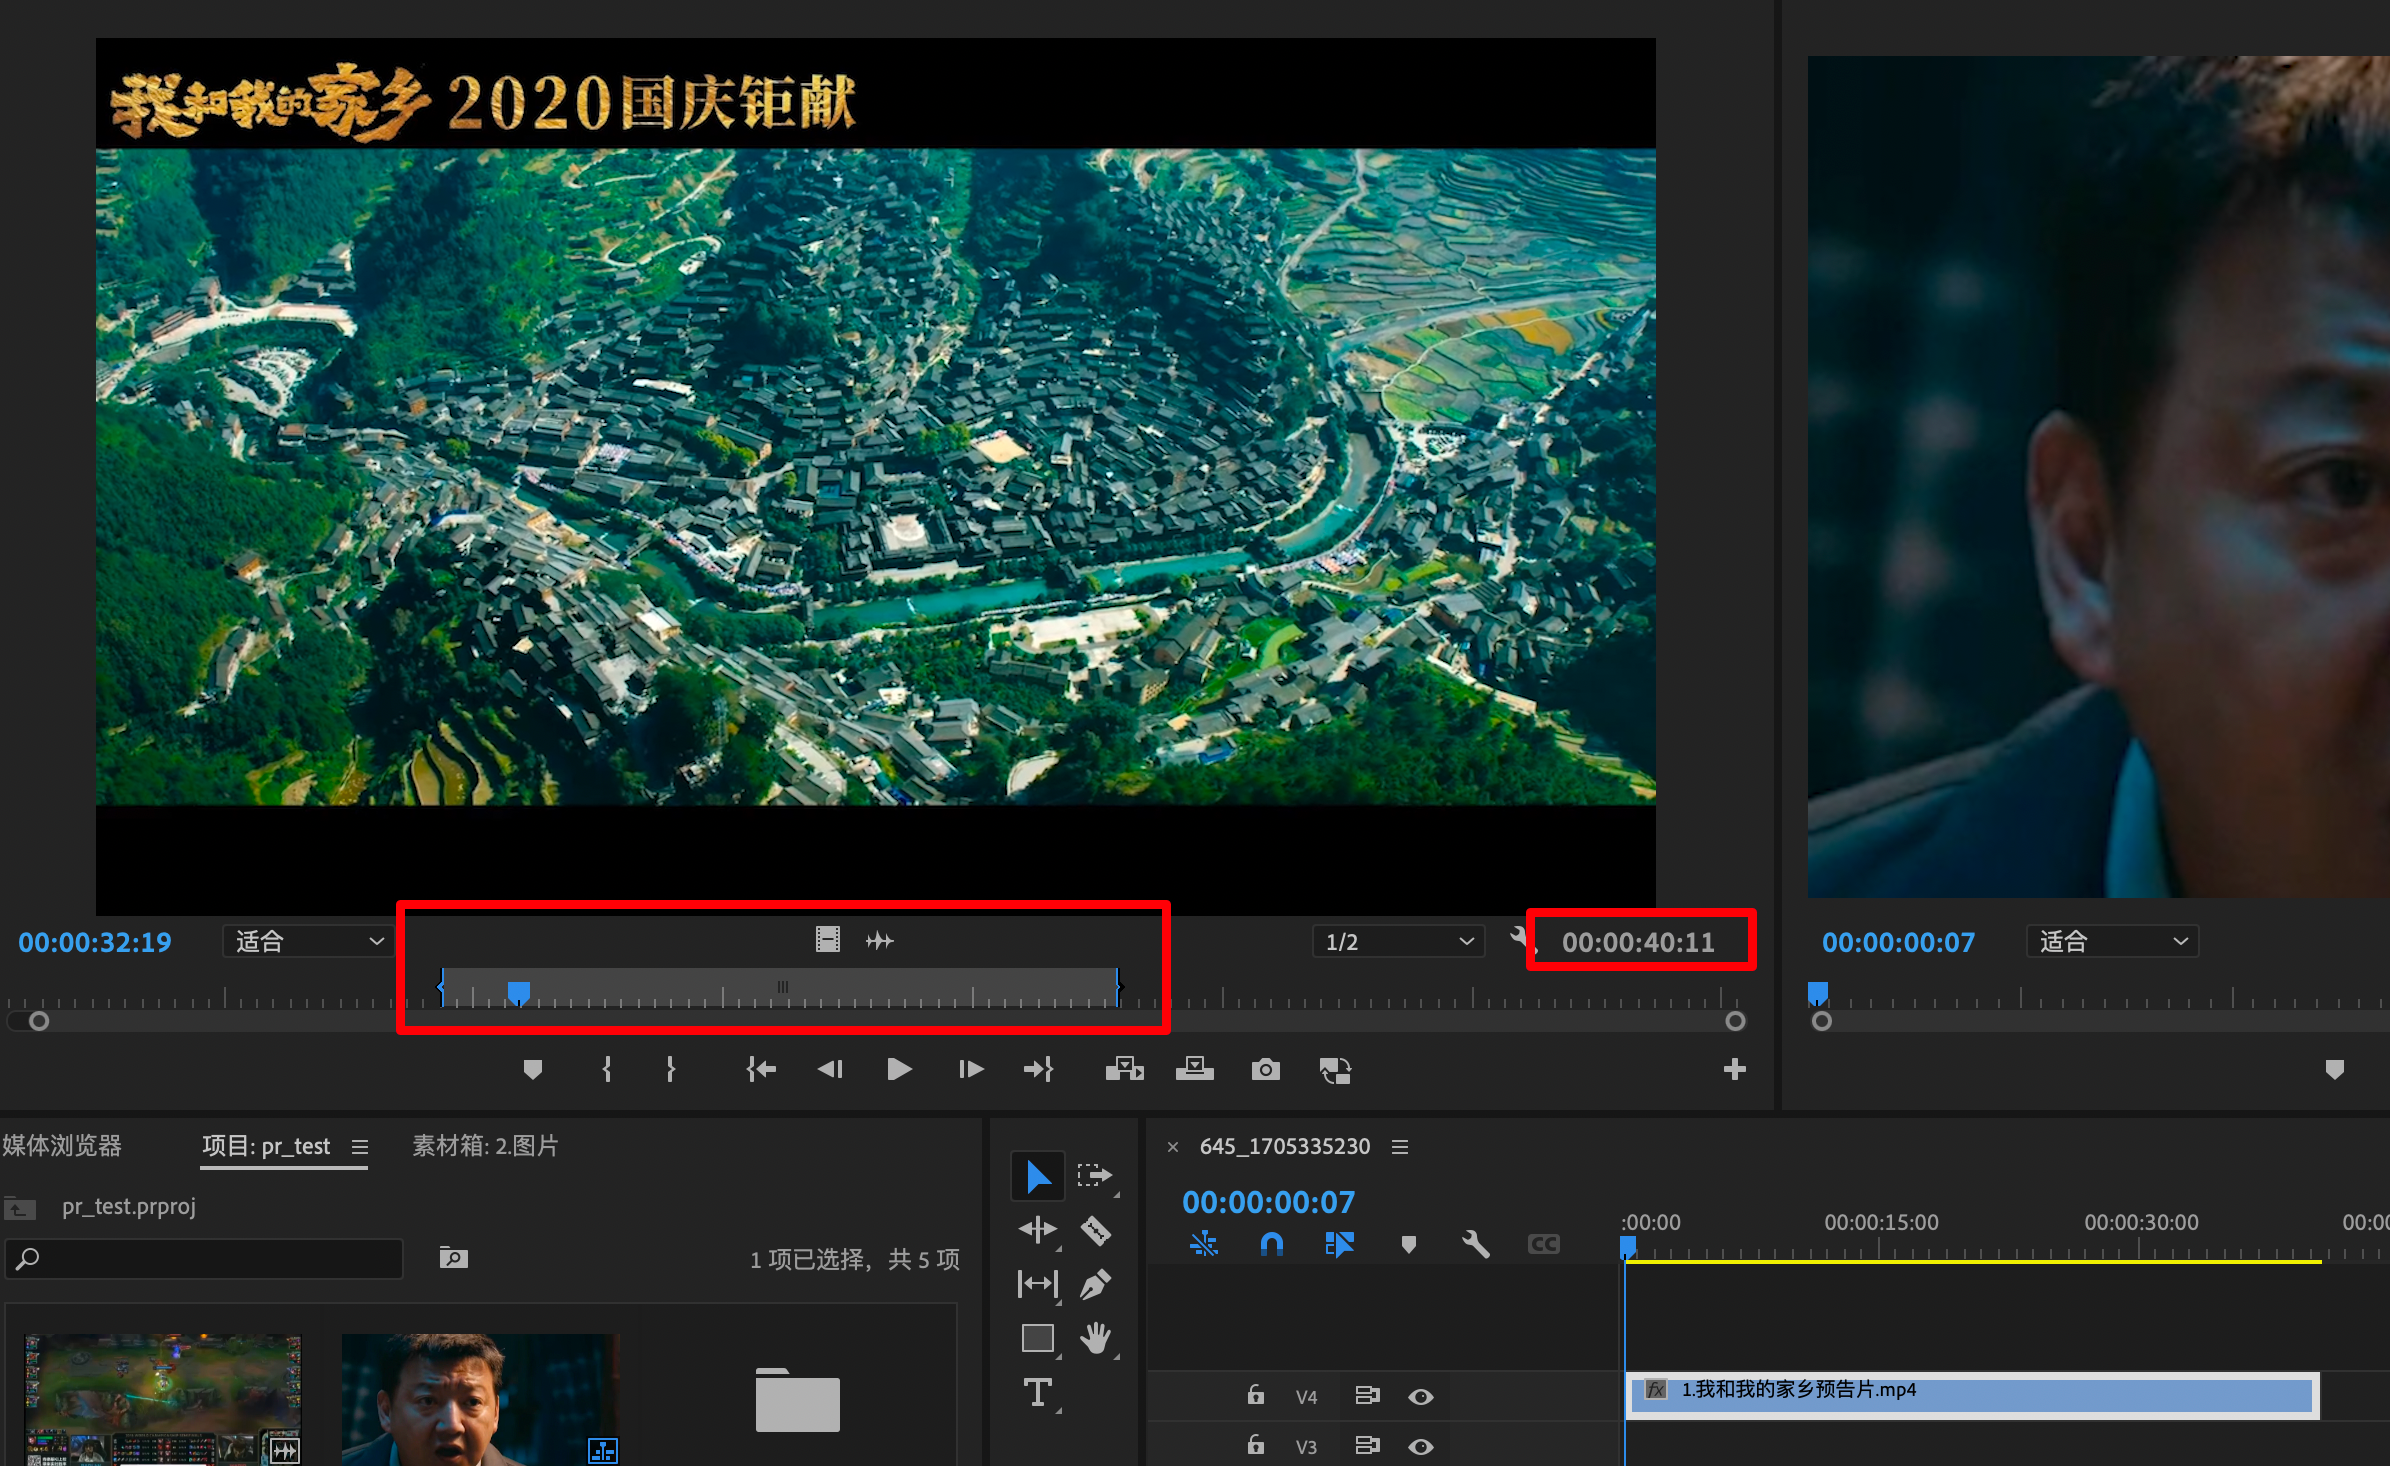Viewport: 2390px width, 1466px height.
Task: Click Drag Video Only filmstrip icon
Action: [827, 939]
